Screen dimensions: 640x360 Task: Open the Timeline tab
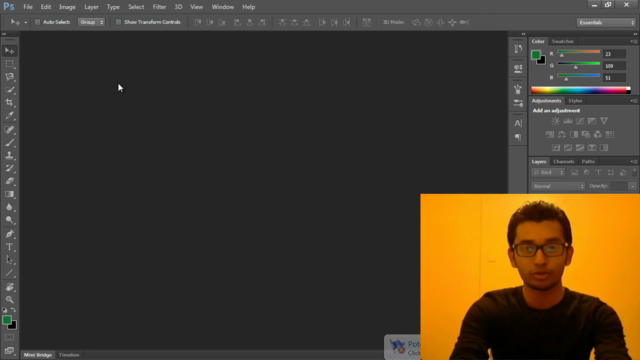pyautogui.click(x=69, y=355)
